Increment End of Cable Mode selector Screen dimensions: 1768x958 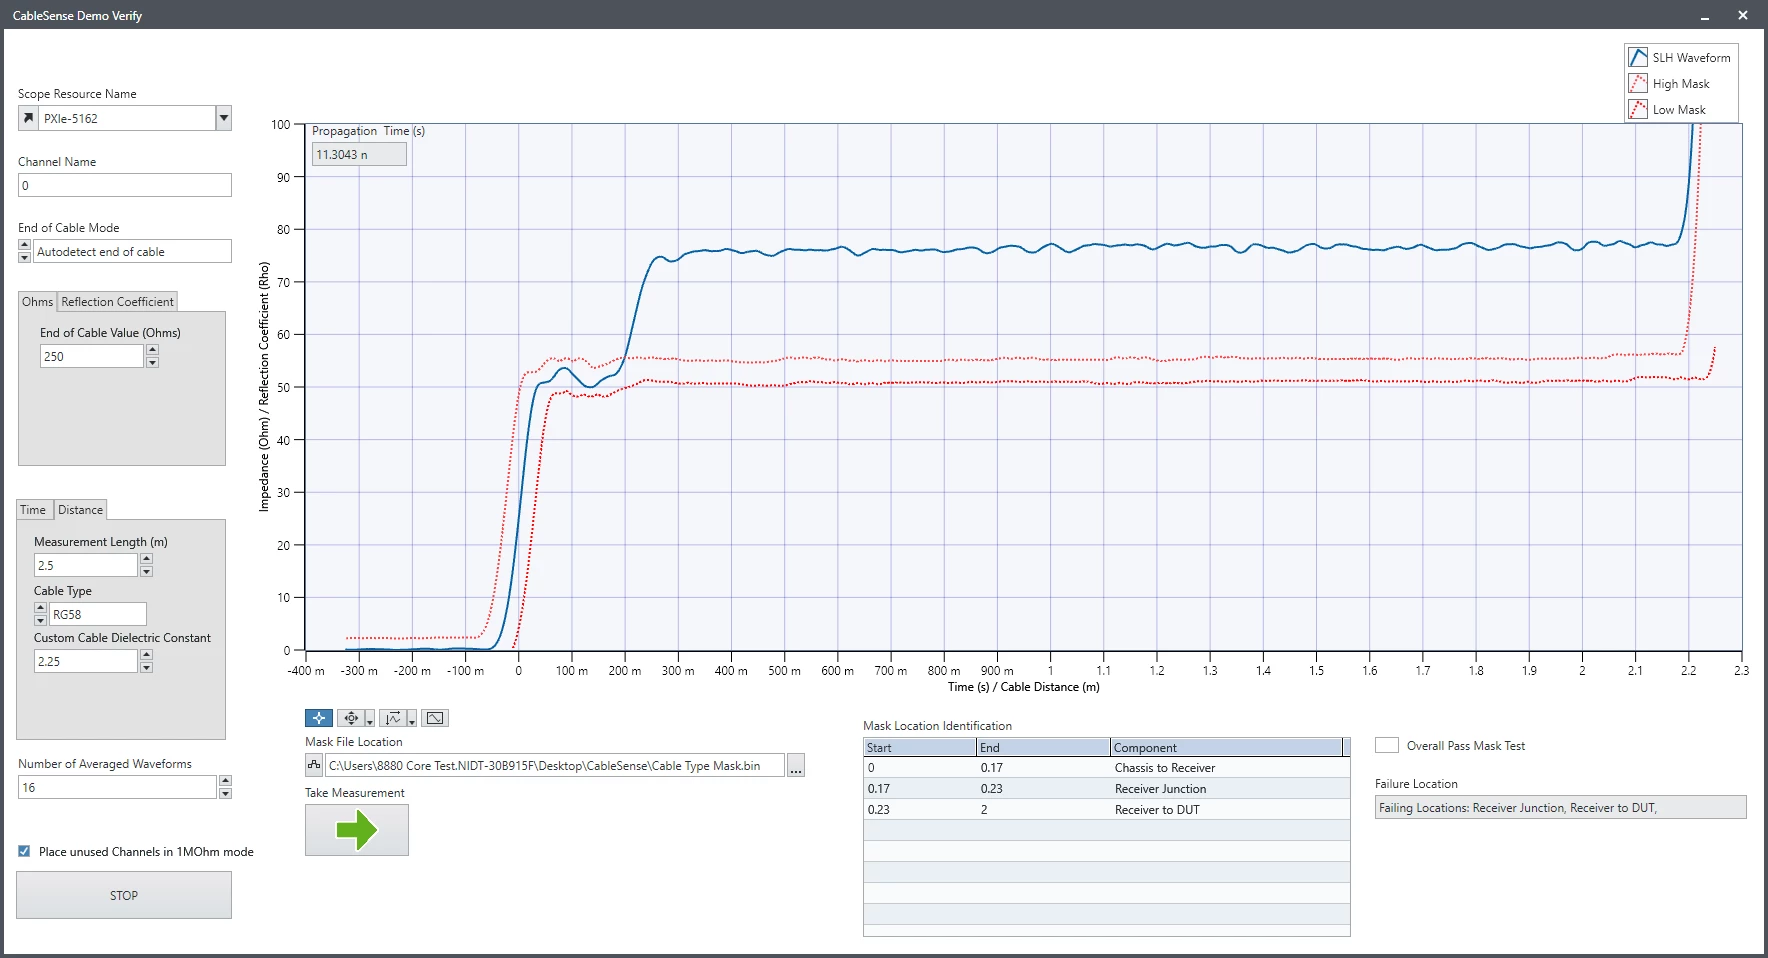pos(25,245)
